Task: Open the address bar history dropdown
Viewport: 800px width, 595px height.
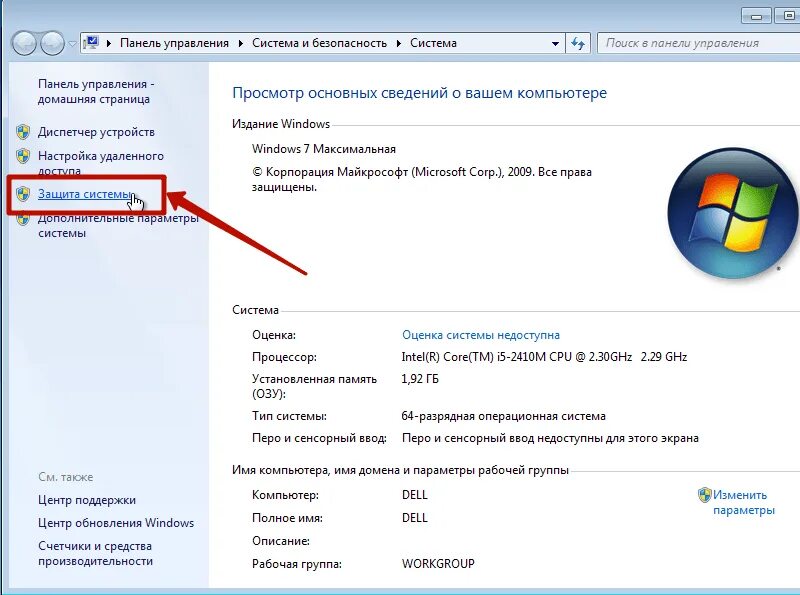Action: click(x=555, y=44)
